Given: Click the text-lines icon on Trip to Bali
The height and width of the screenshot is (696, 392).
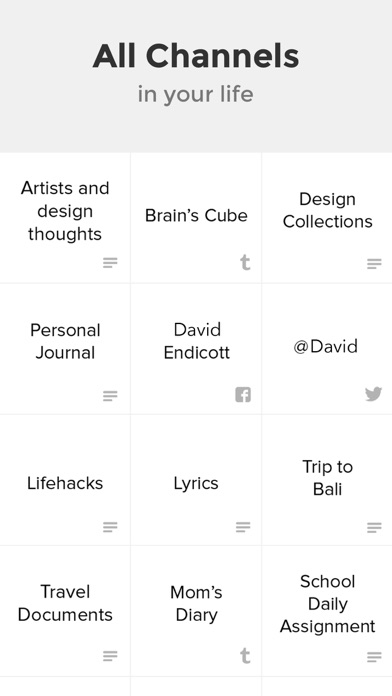Looking at the screenshot, I should click(x=374, y=527).
